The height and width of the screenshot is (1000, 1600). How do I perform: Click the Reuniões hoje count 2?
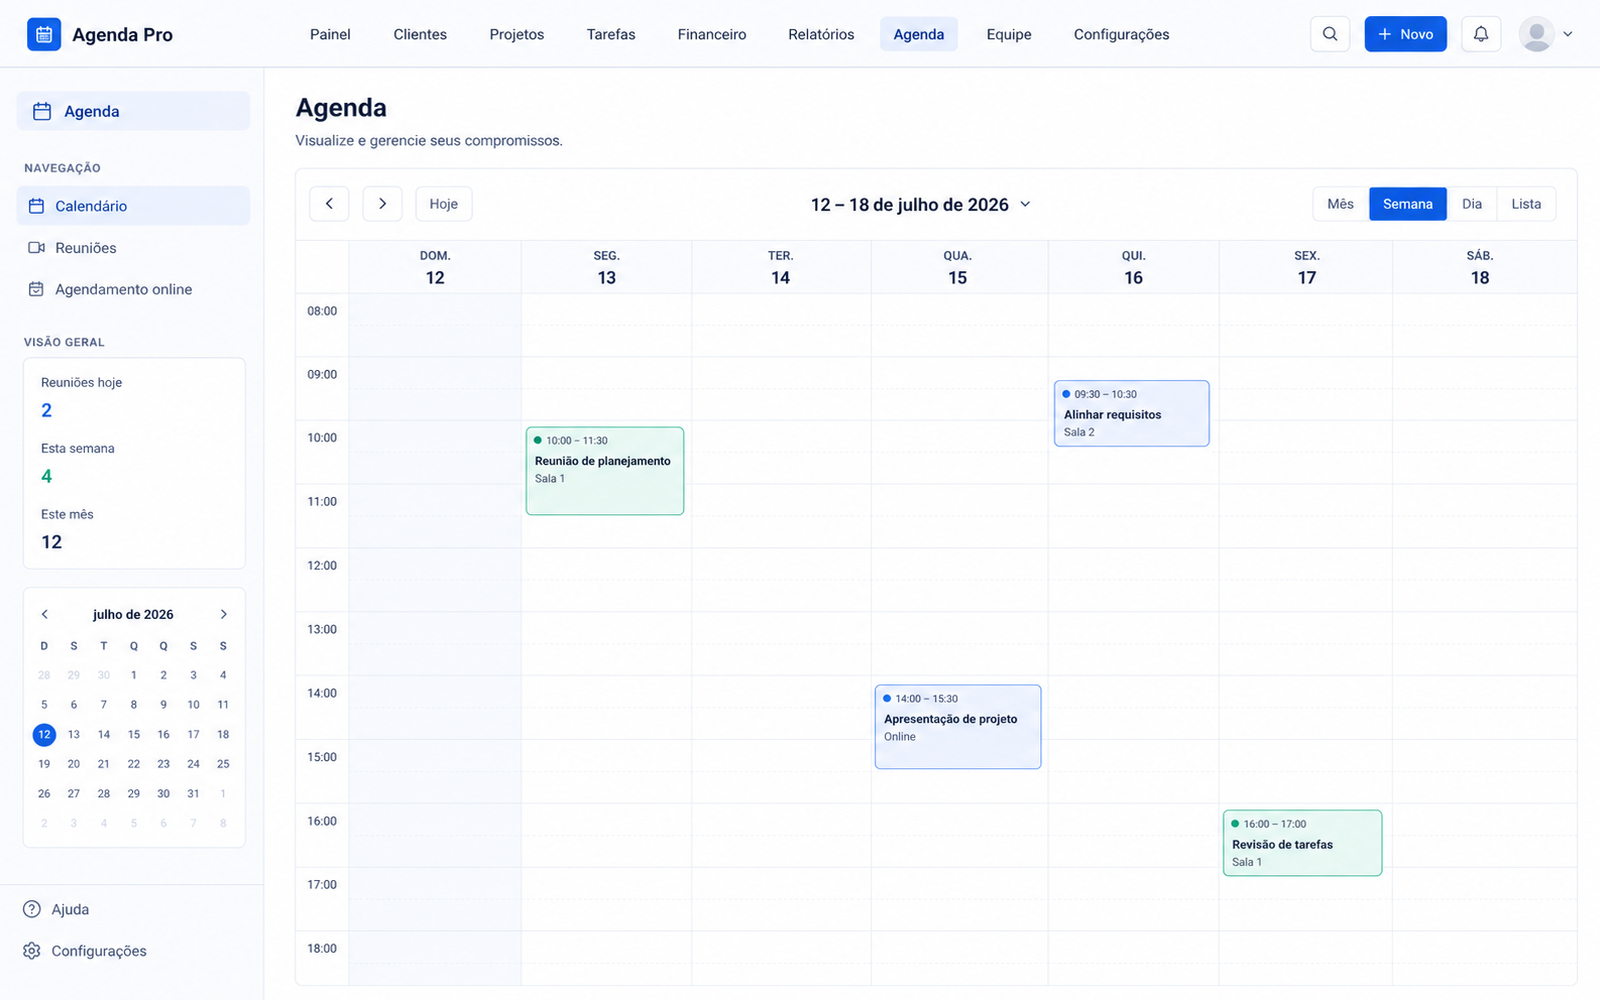(x=46, y=410)
